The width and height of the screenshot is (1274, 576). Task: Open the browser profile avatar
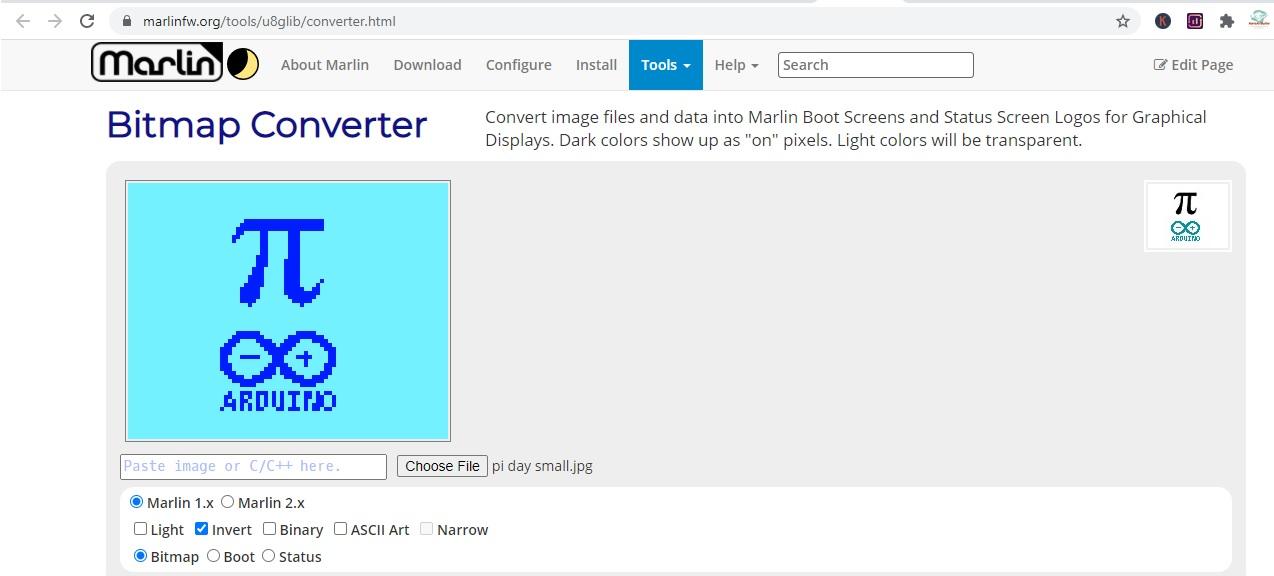point(1258,20)
